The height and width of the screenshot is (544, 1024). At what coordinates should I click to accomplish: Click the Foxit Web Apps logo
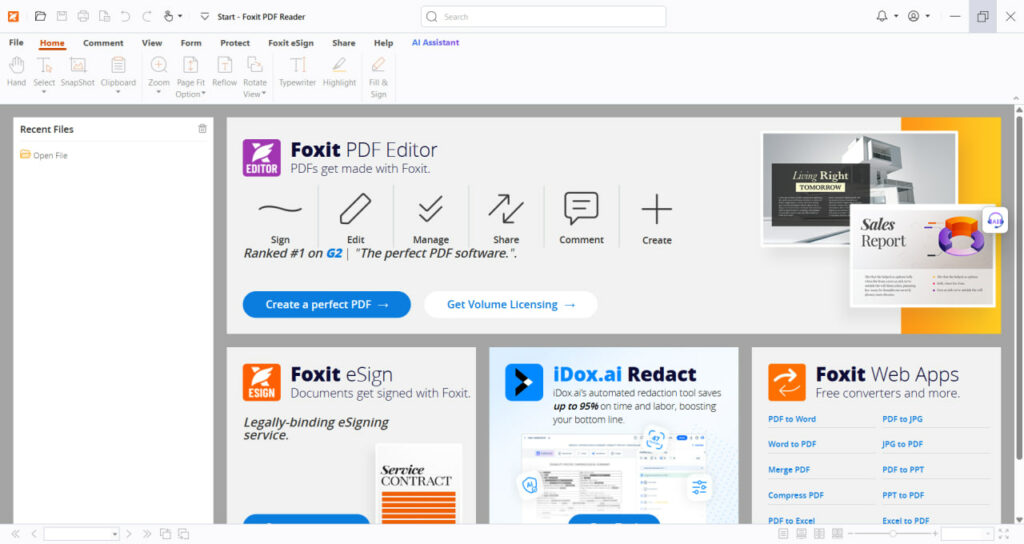tap(786, 382)
